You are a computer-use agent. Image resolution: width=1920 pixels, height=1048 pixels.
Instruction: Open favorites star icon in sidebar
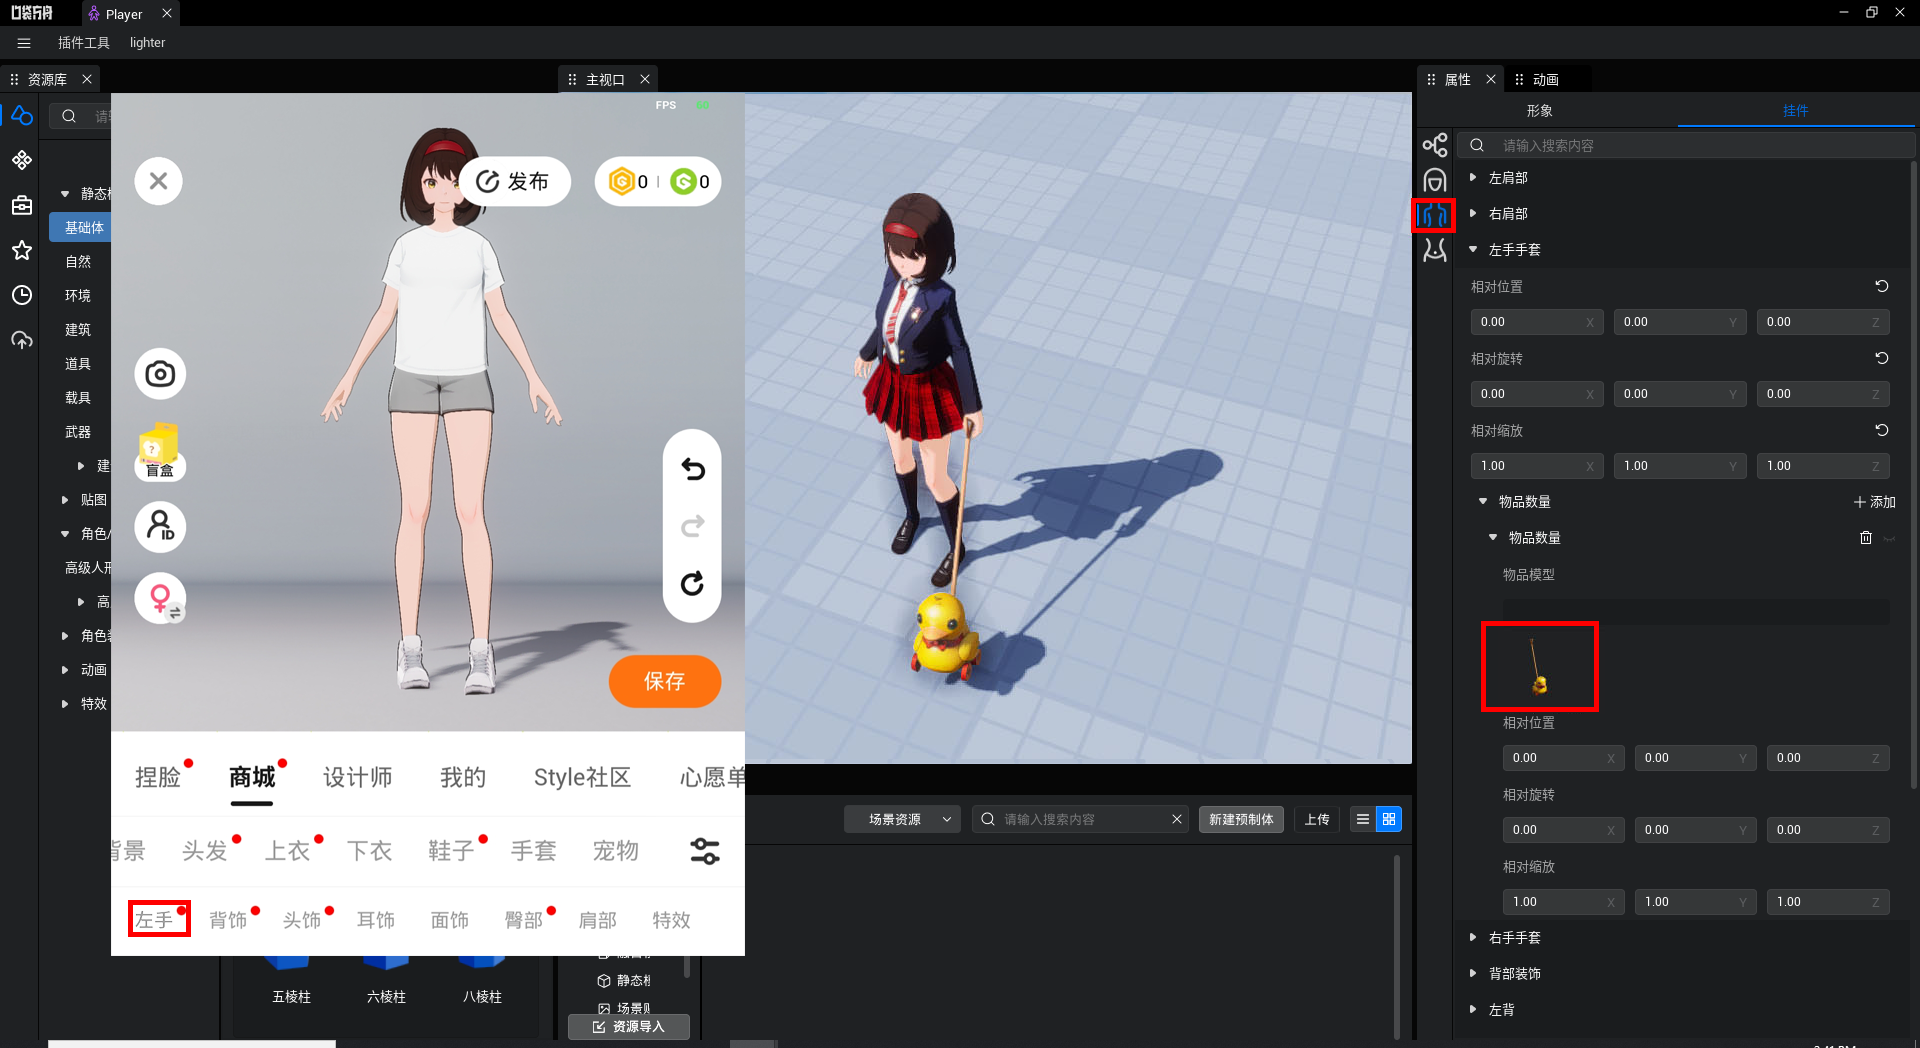(x=22, y=250)
